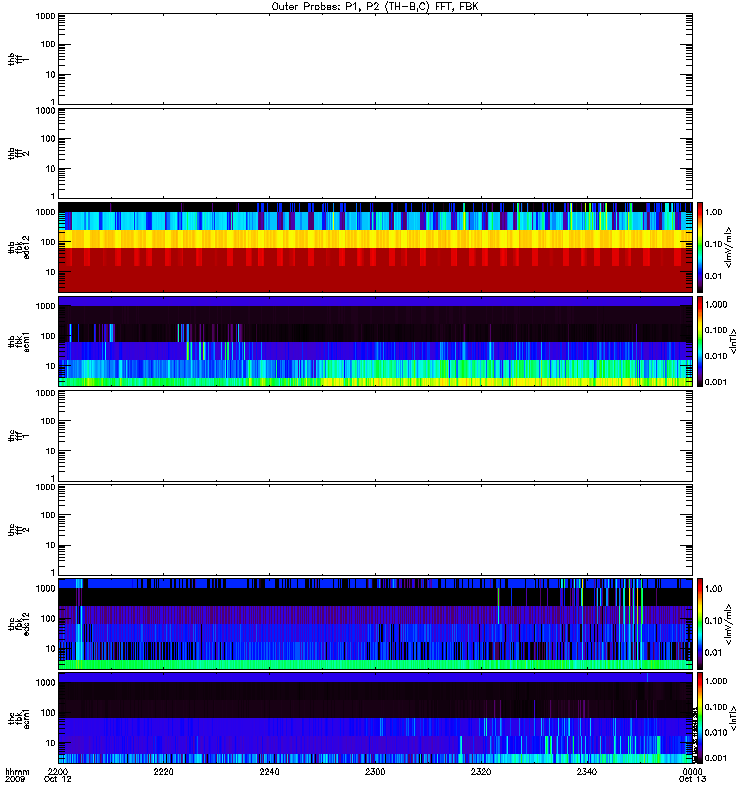Click the thc fbk scm1 color bar
750x800 pixels.
(700, 718)
